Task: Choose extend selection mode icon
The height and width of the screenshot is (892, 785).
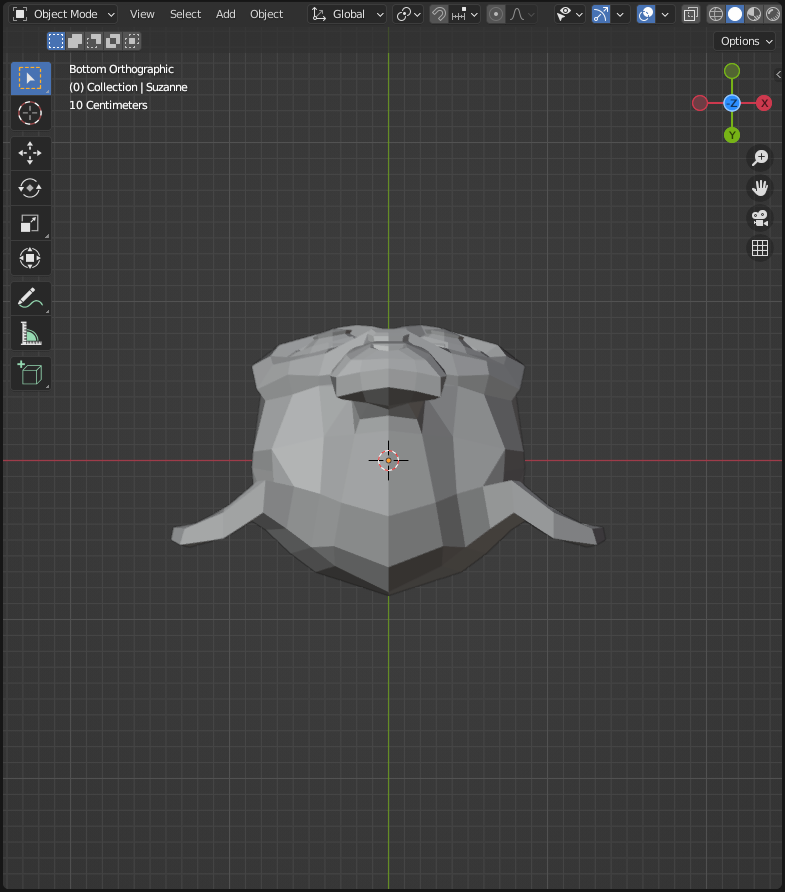Action: click(x=75, y=41)
